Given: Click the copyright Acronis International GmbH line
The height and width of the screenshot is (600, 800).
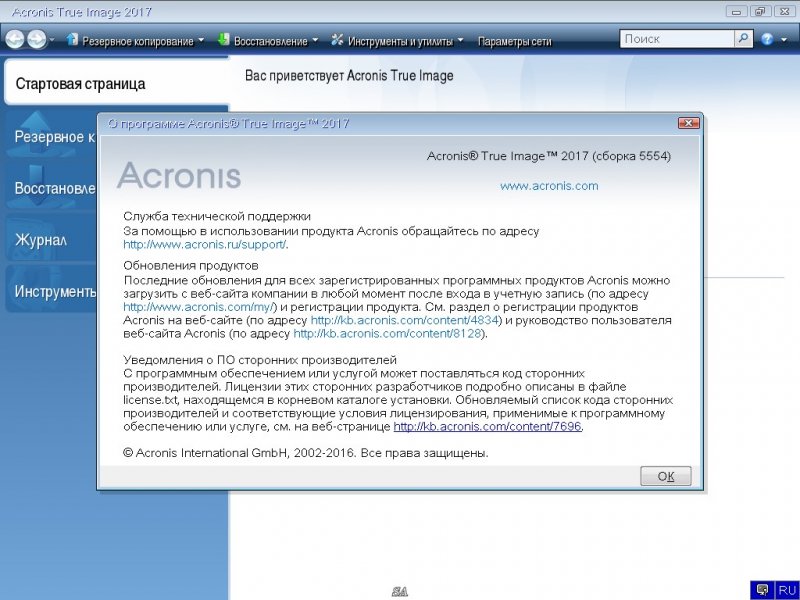Looking at the screenshot, I should [306, 453].
